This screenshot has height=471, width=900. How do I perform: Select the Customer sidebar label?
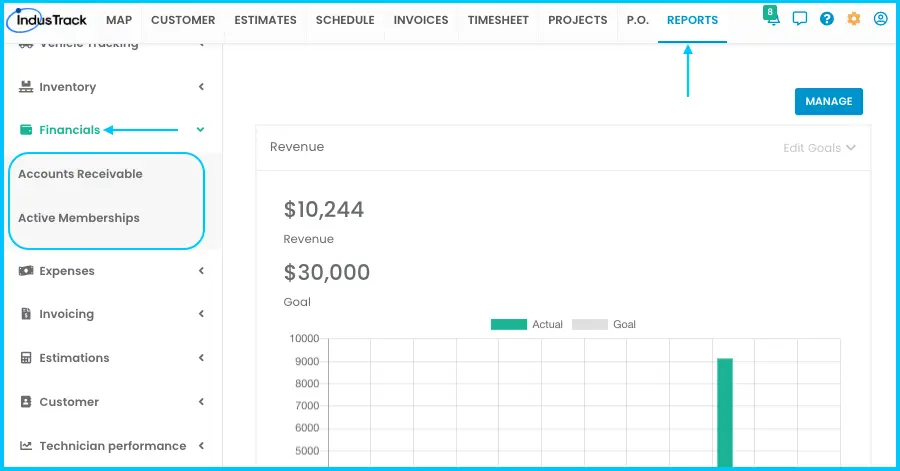pos(69,402)
